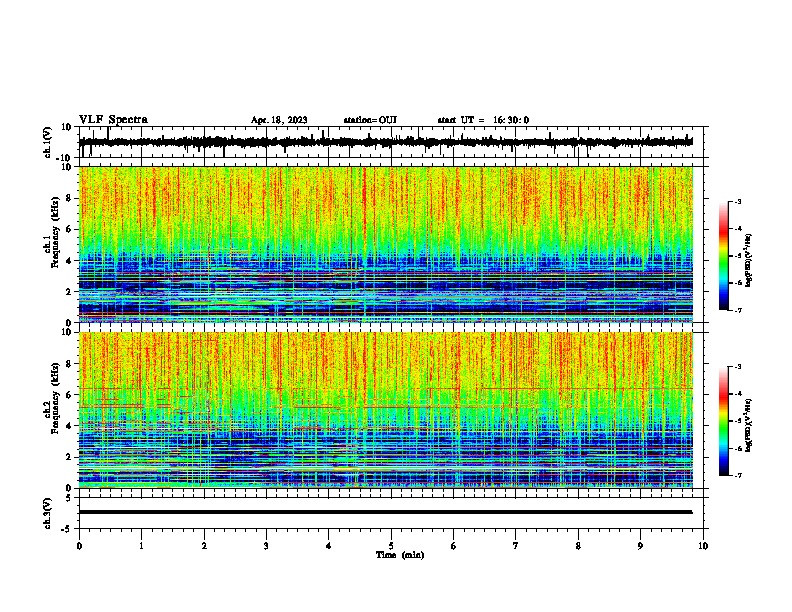
Task: Click the ch.1 color bar log(PSD) units label
Action: click(749, 260)
